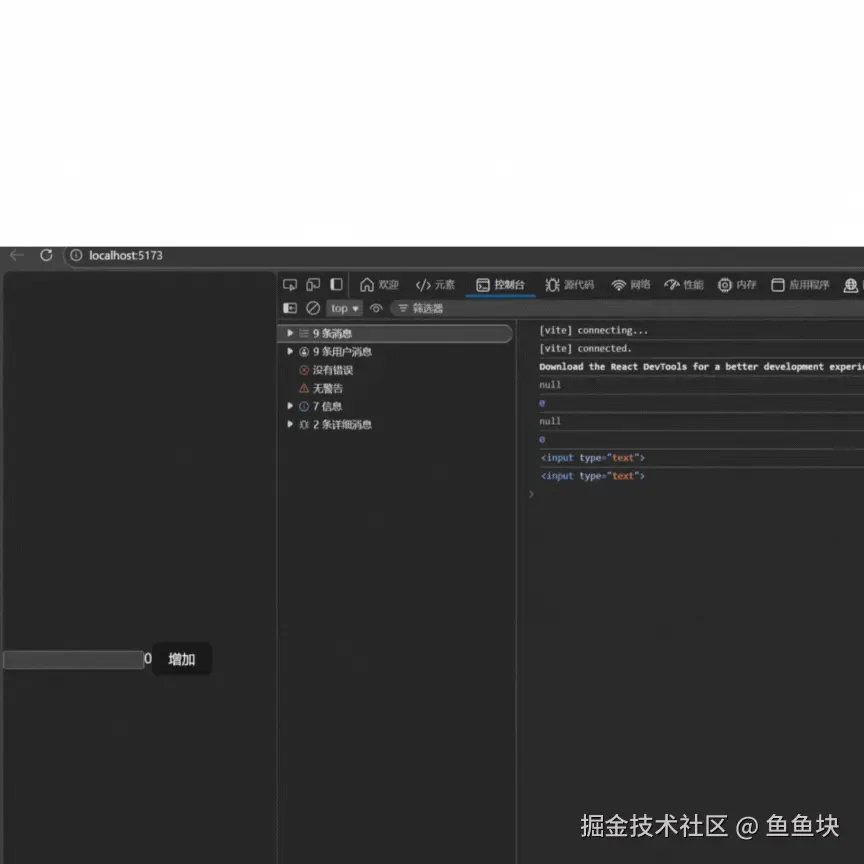Expand the 9 条消息 group arrow
Image resolution: width=864 pixels, height=864 pixels.
click(290, 333)
